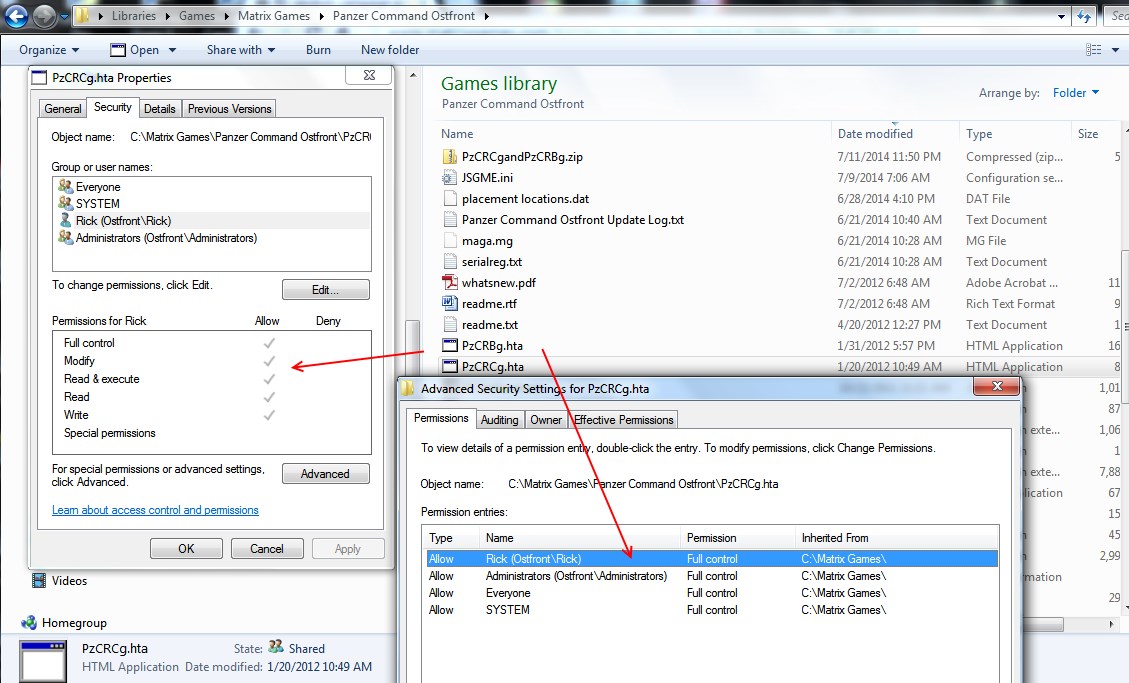Viewport: 1129px width, 683px height.
Task: Click New folder in toolbar
Action: [x=390, y=50]
